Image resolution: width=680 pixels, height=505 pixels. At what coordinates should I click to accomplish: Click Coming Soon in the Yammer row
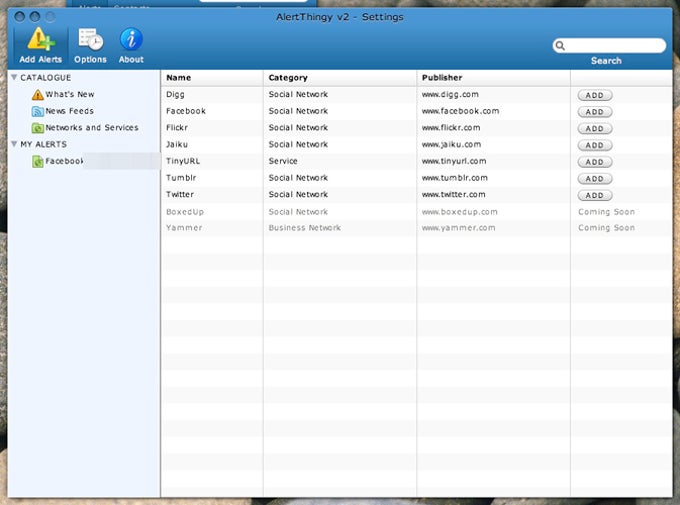pyautogui.click(x=606, y=228)
